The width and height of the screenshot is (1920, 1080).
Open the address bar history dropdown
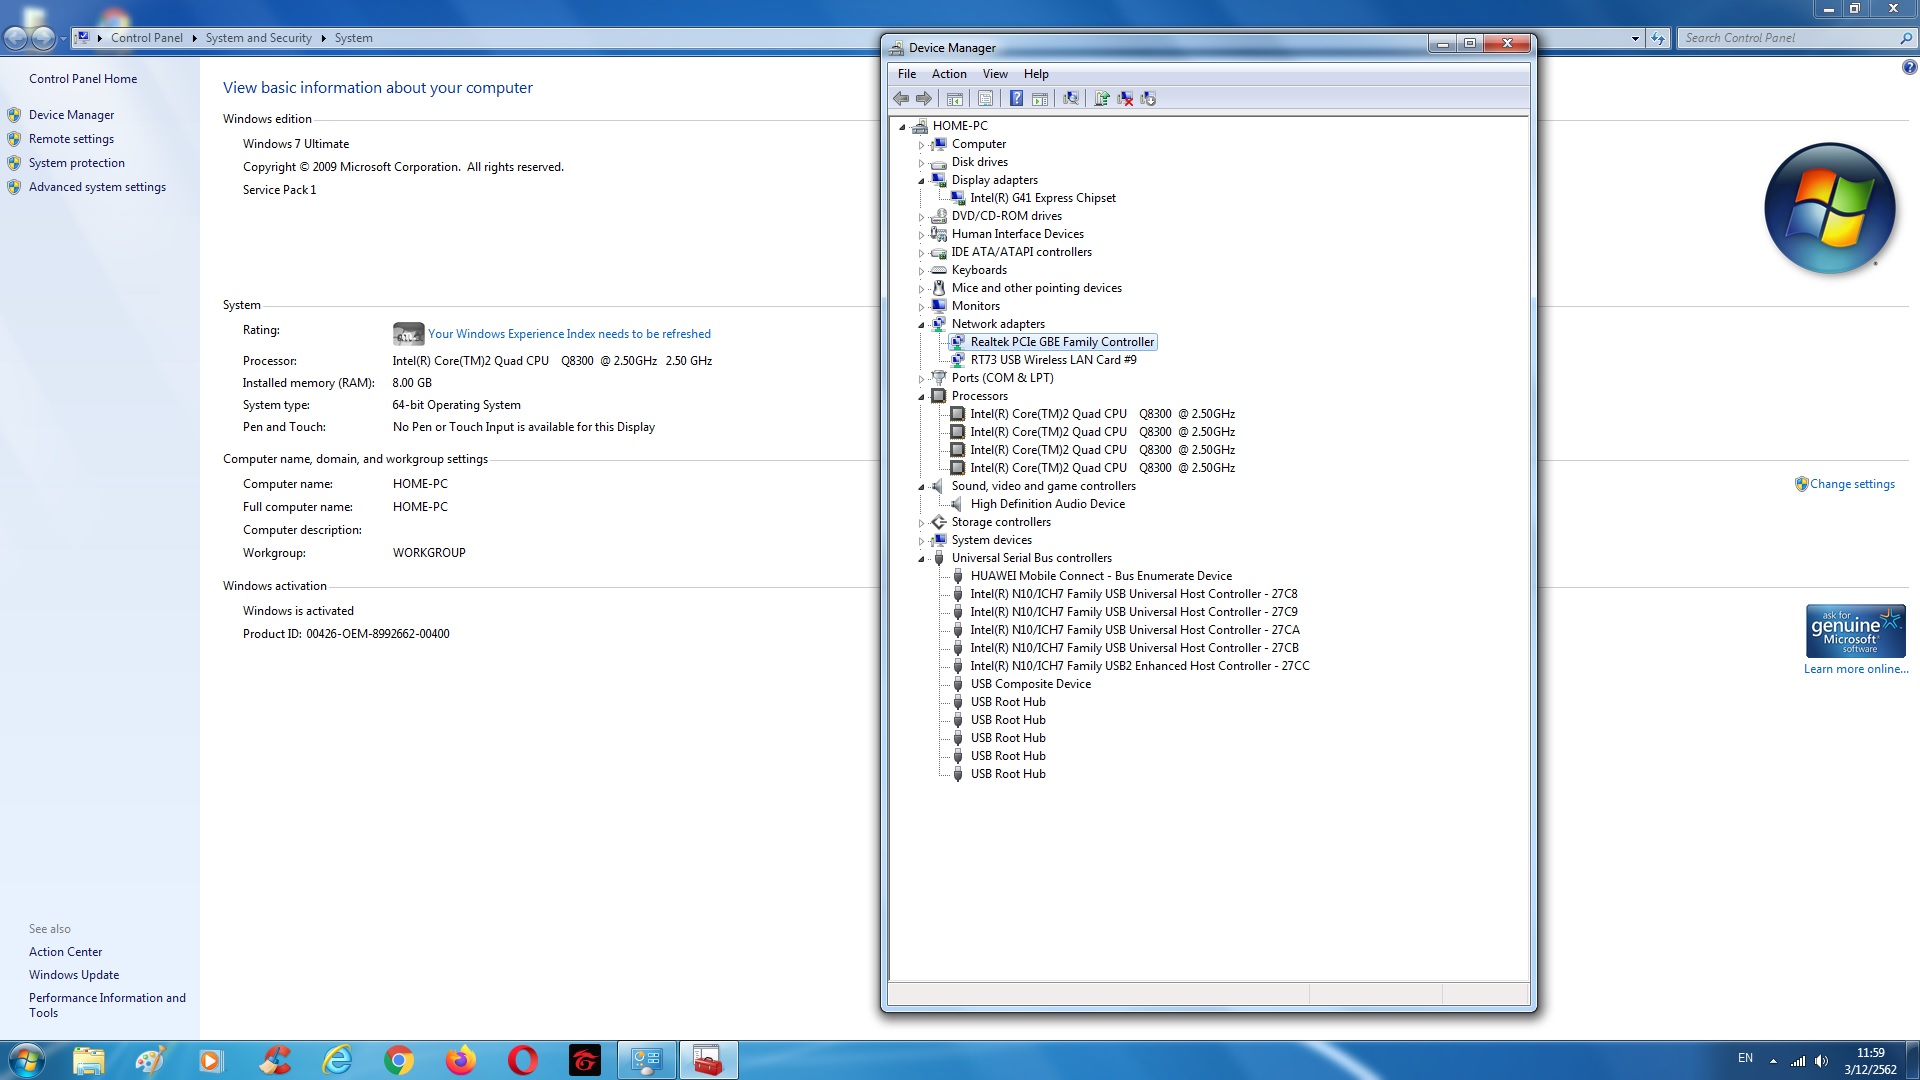tap(1635, 38)
